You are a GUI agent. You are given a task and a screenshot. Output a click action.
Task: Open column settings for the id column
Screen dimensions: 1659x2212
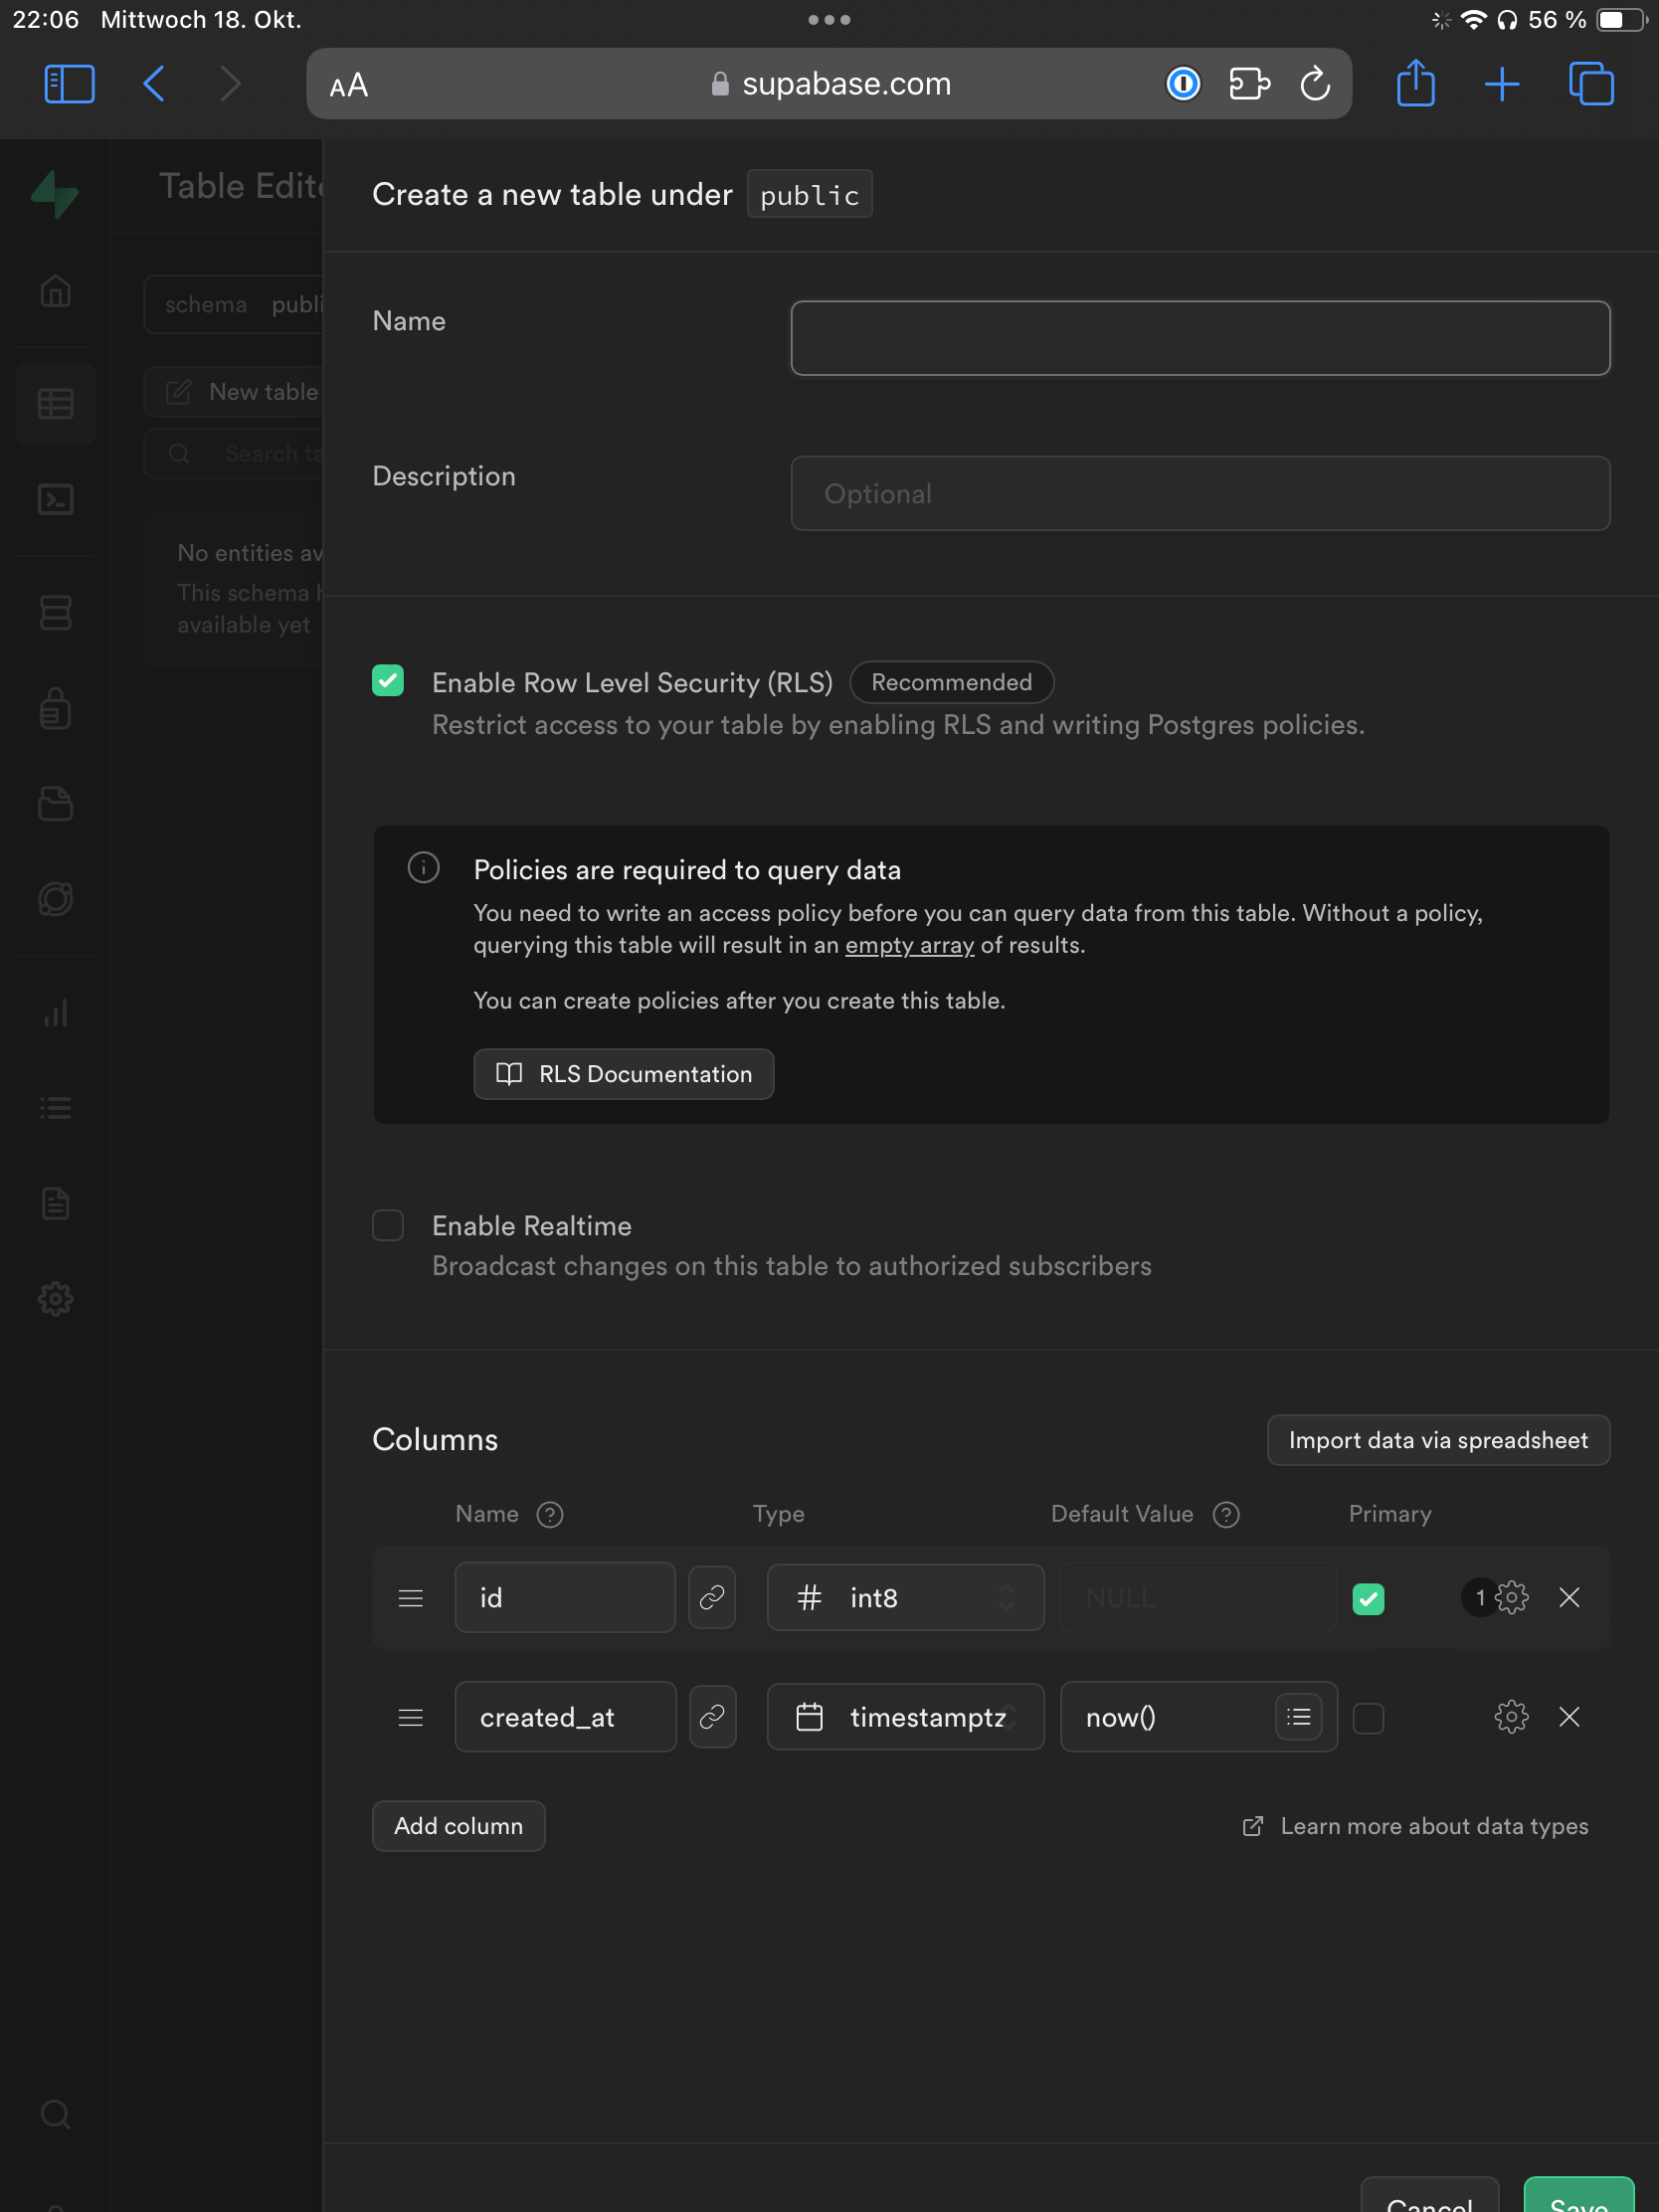point(1511,1598)
